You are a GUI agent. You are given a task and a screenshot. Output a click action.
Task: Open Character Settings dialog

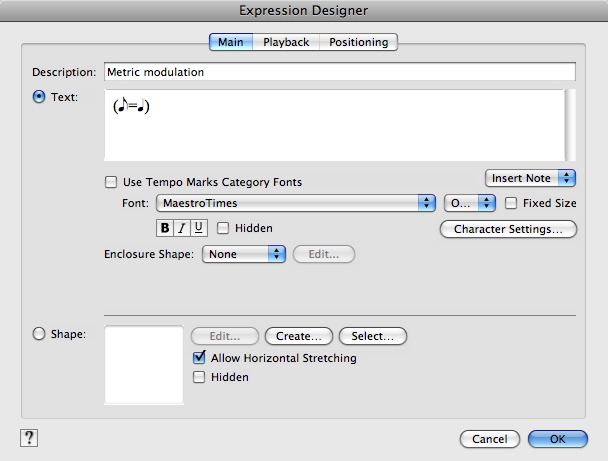point(508,229)
